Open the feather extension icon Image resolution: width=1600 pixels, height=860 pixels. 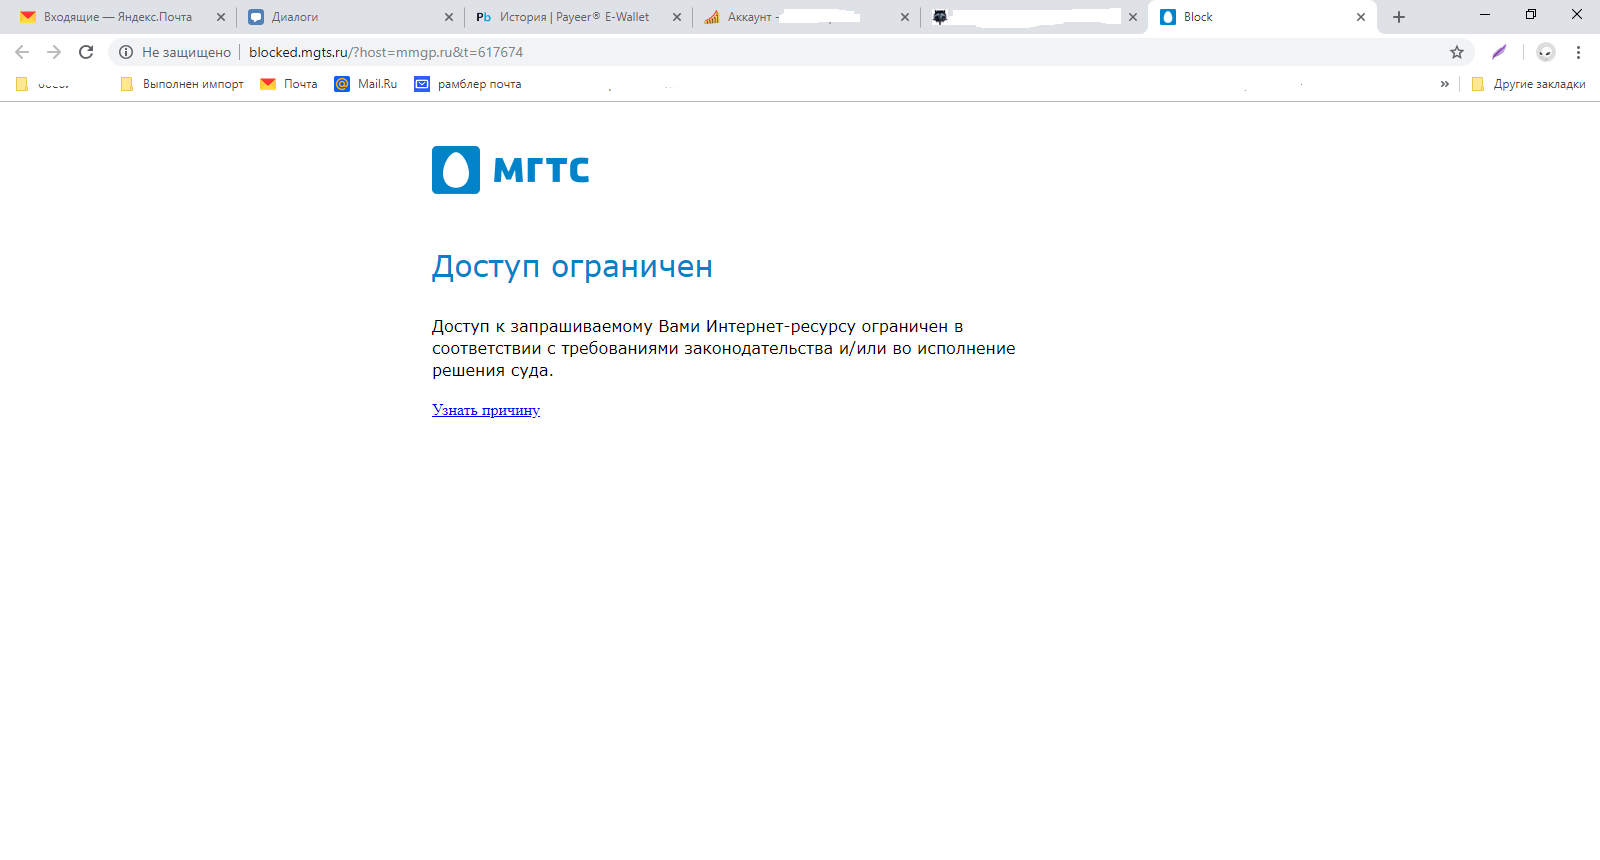pos(1499,52)
